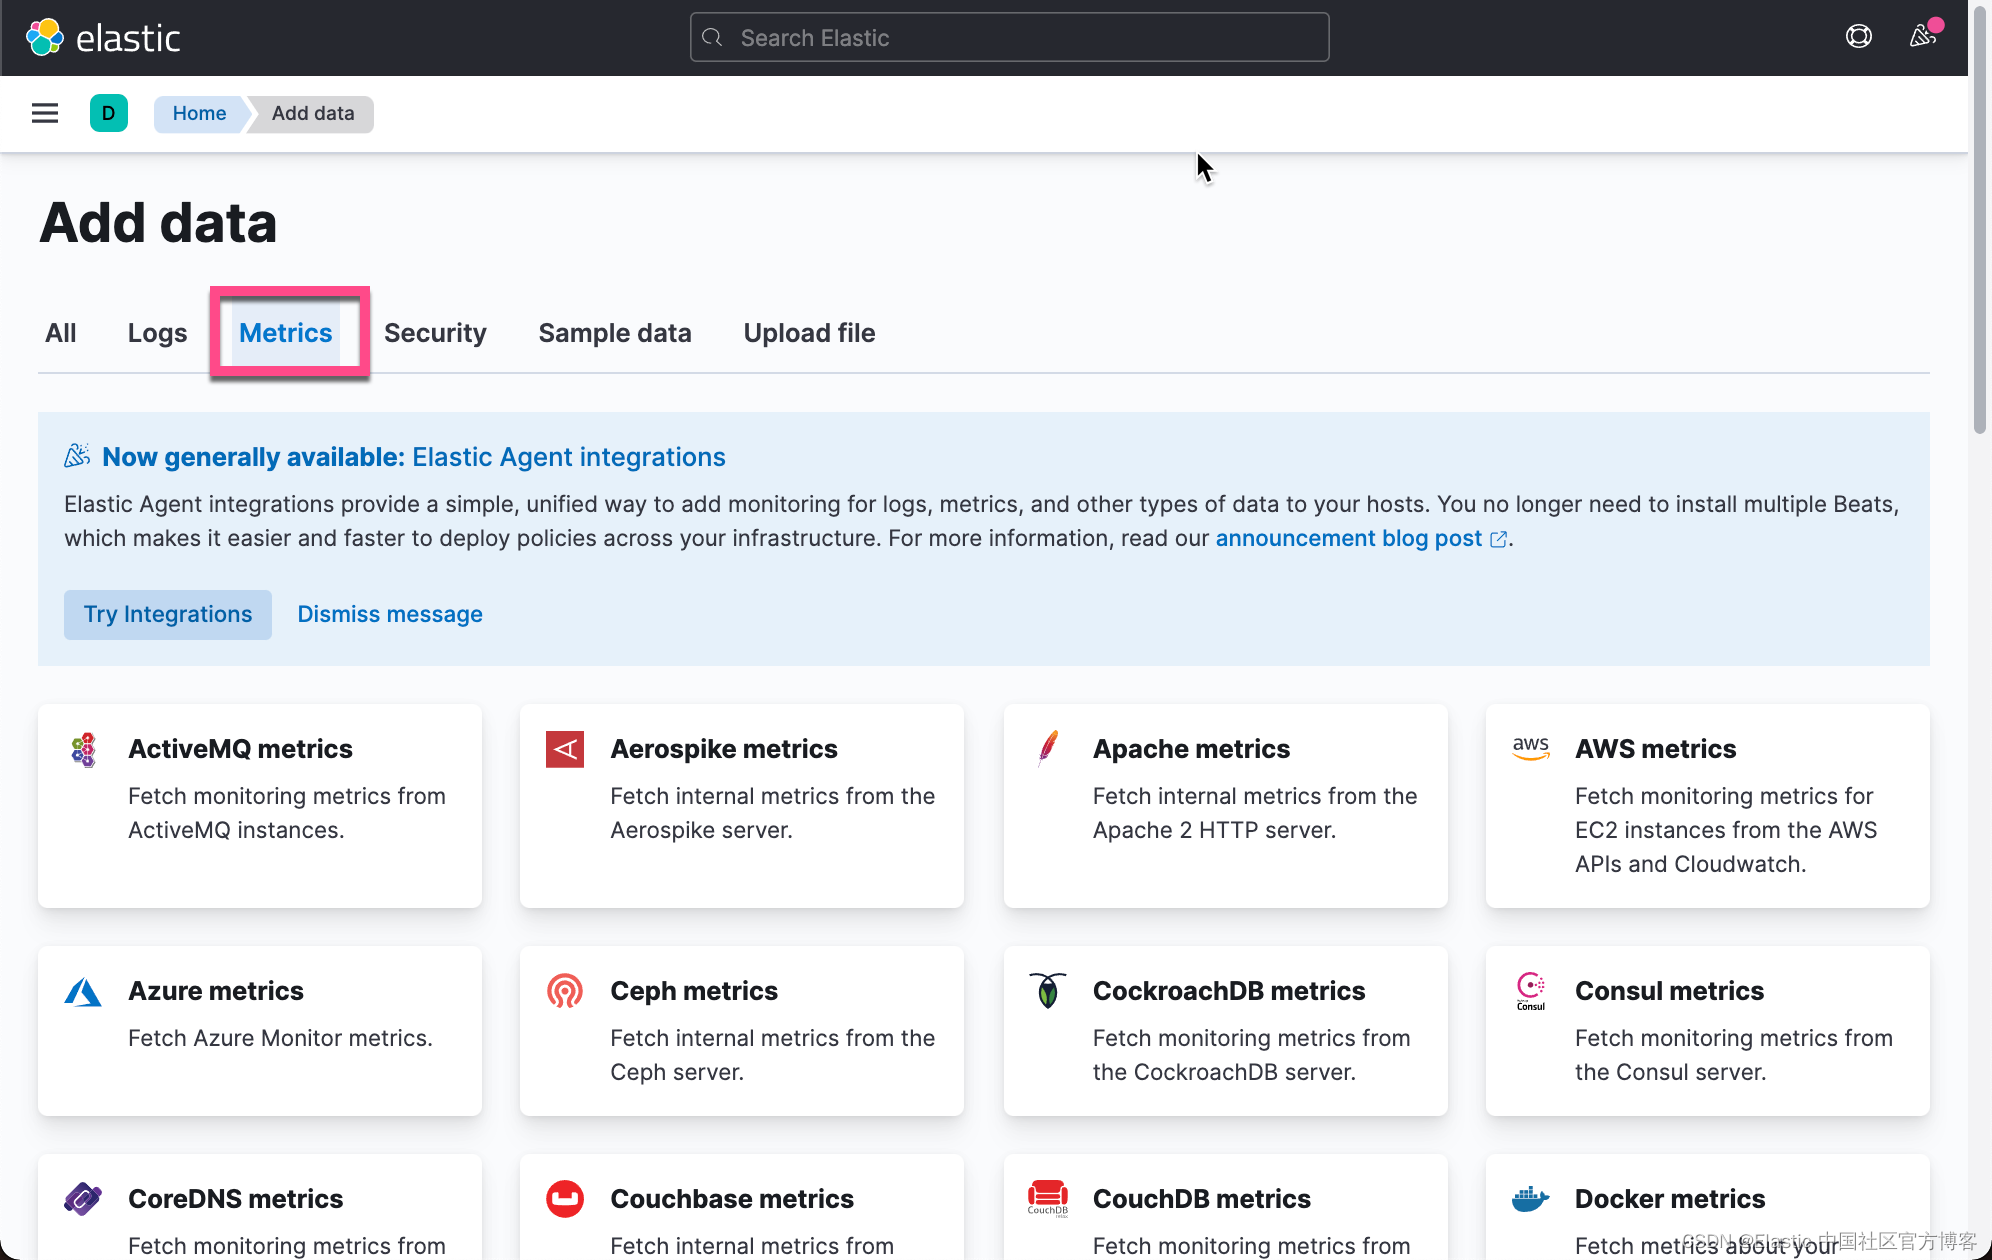This screenshot has height=1260, width=1992.
Task: Open the help menu lifebuoy icon
Action: click(1858, 37)
